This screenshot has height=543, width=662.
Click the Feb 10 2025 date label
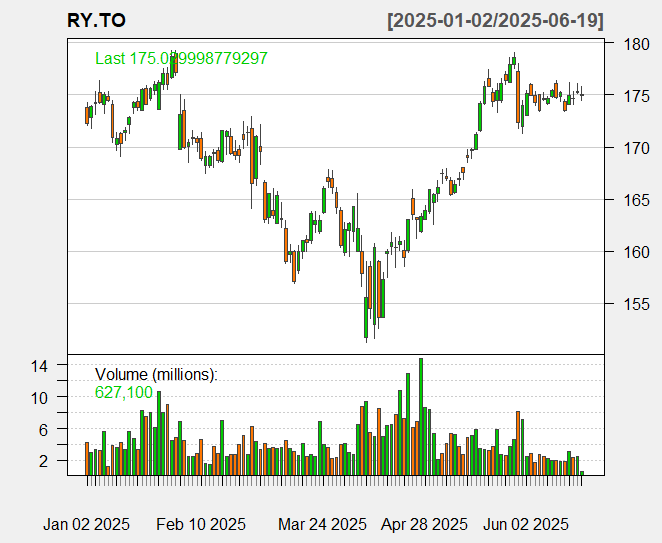coord(201,524)
